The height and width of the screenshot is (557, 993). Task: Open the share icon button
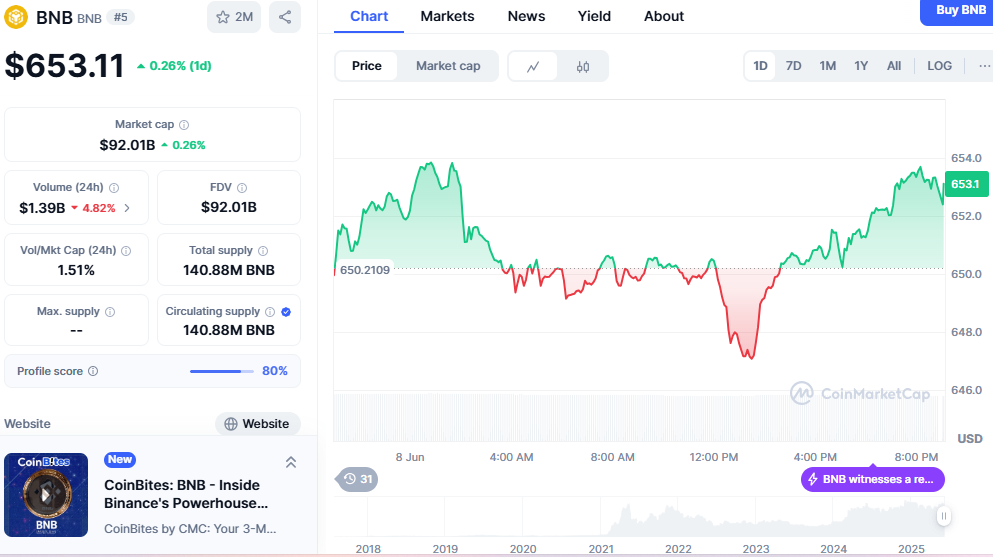tap(285, 17)
